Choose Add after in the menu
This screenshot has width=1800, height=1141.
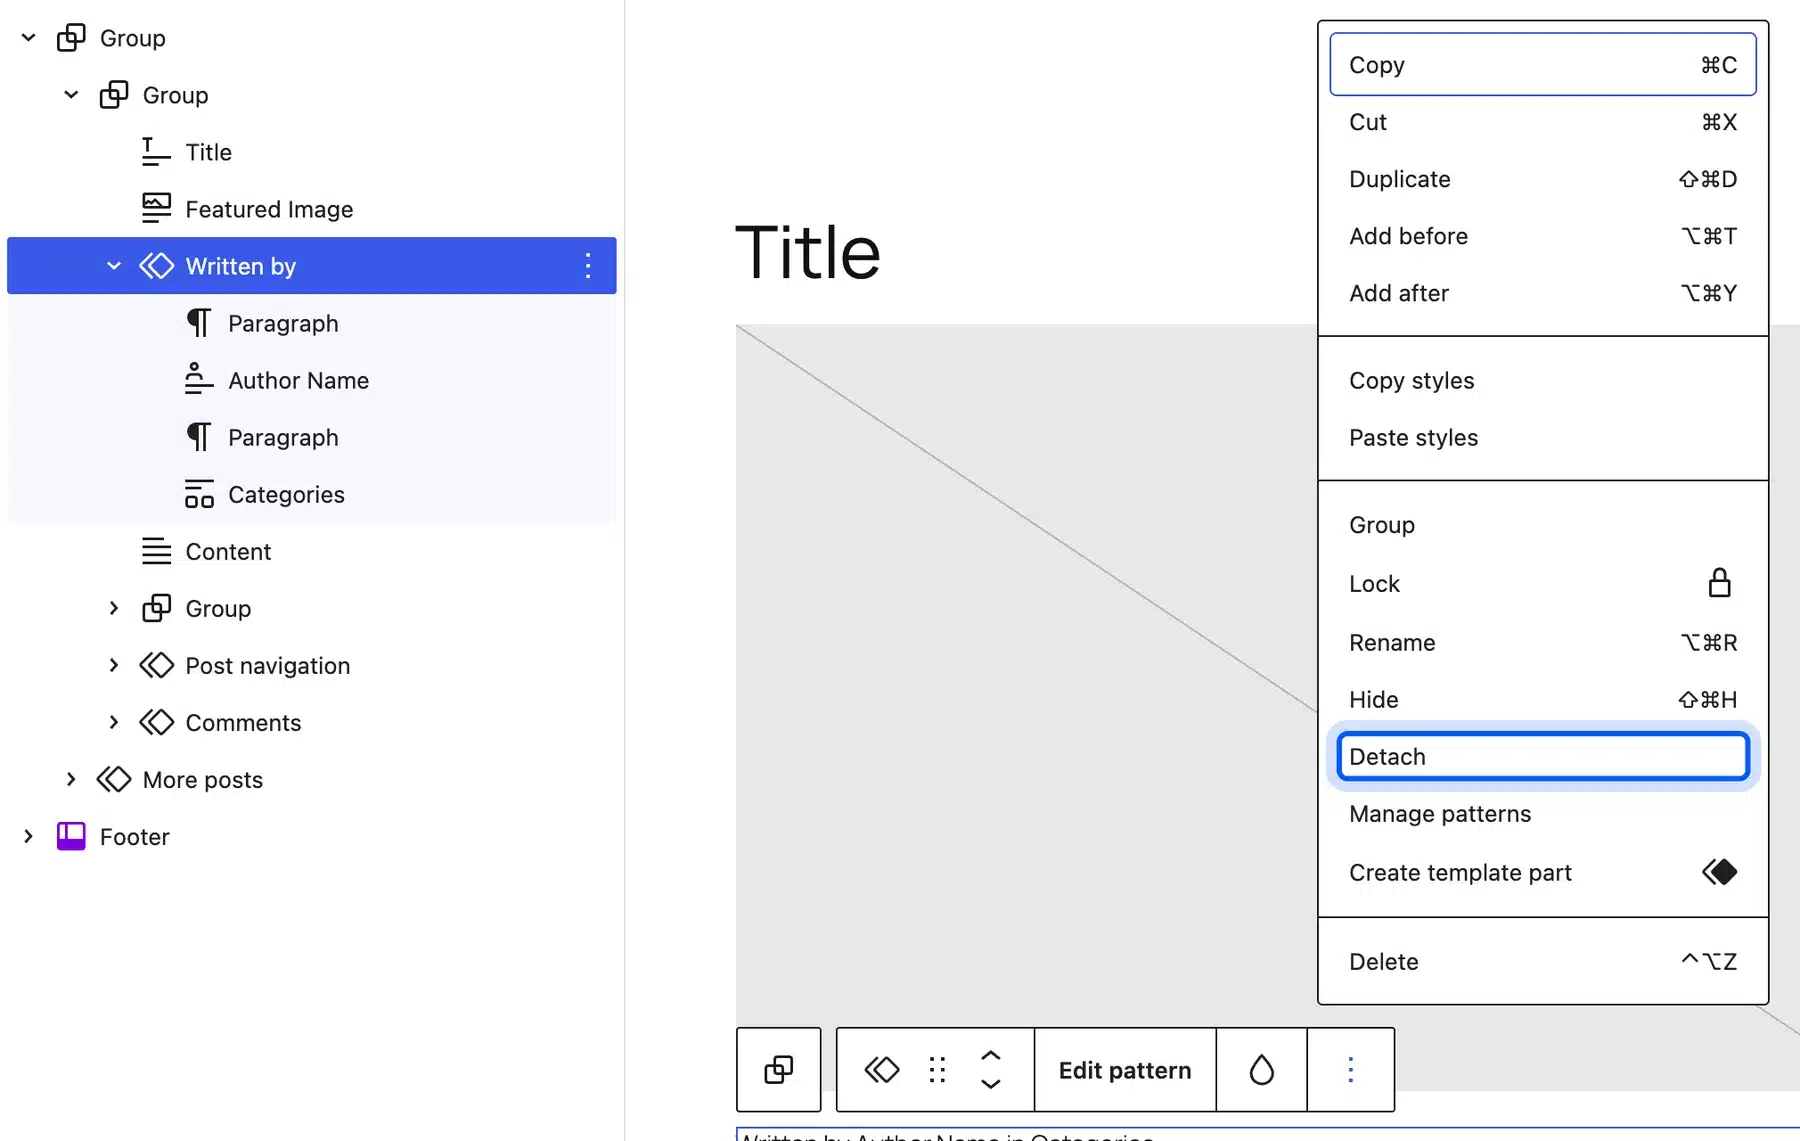pos(1543,293)
